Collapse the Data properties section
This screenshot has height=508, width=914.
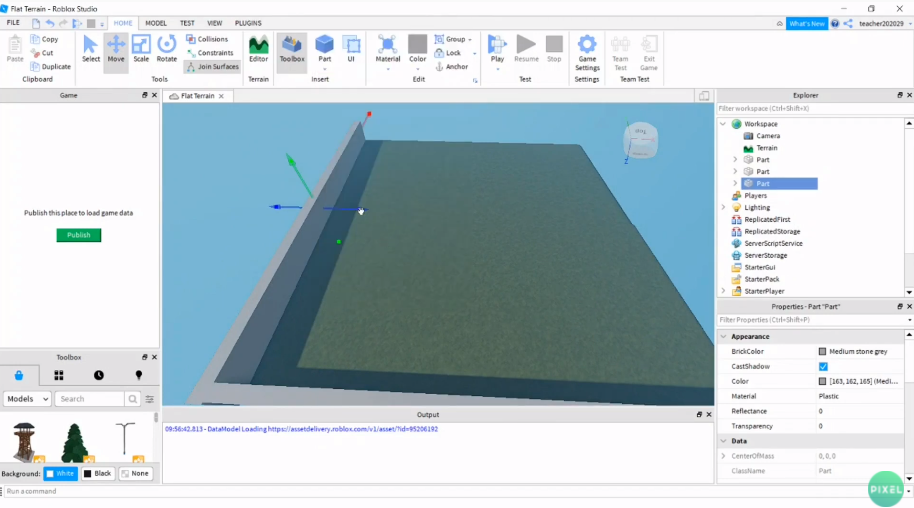(723, 441)
